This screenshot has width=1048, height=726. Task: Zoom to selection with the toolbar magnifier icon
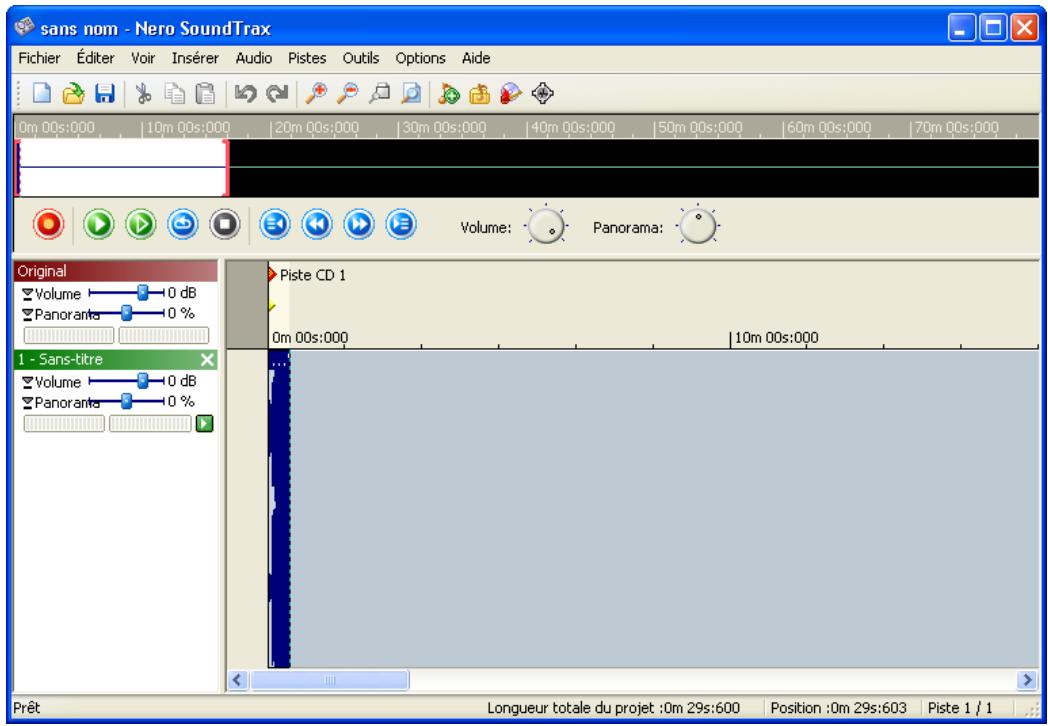point(379,93)
